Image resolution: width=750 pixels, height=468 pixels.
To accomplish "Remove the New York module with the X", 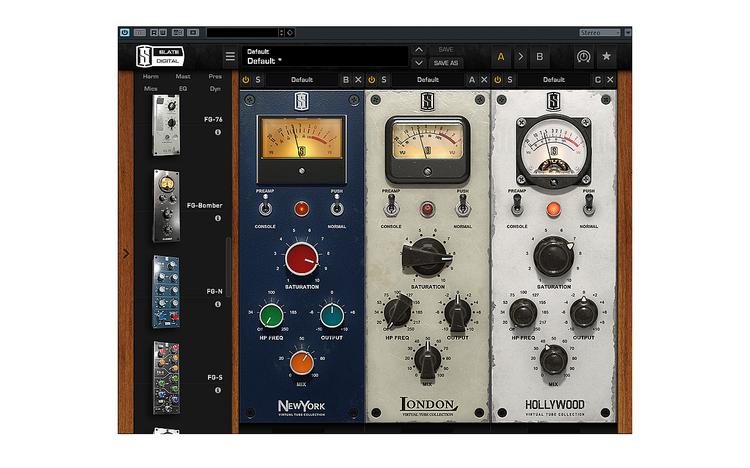I will (358, 80).
